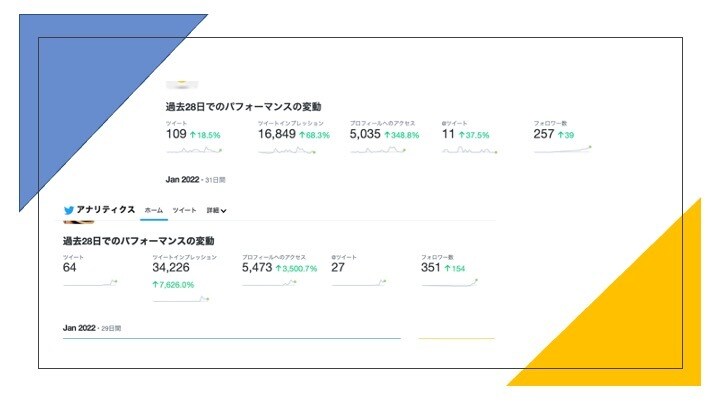
Task: Click the sparkline under value 351
Action: point(450,282)
